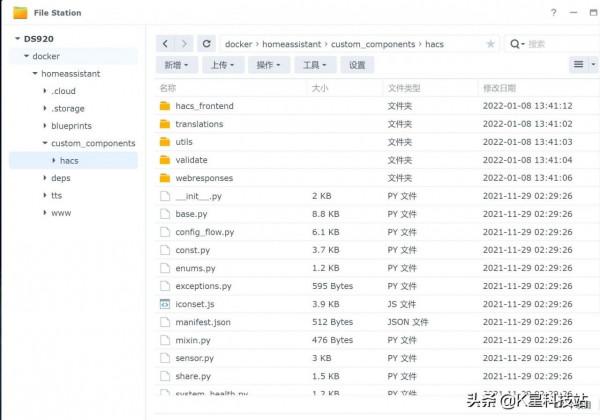Expand the tts folder node
Image resolution: width=600 pixels, height=420 pixels.
coord(45,195)
